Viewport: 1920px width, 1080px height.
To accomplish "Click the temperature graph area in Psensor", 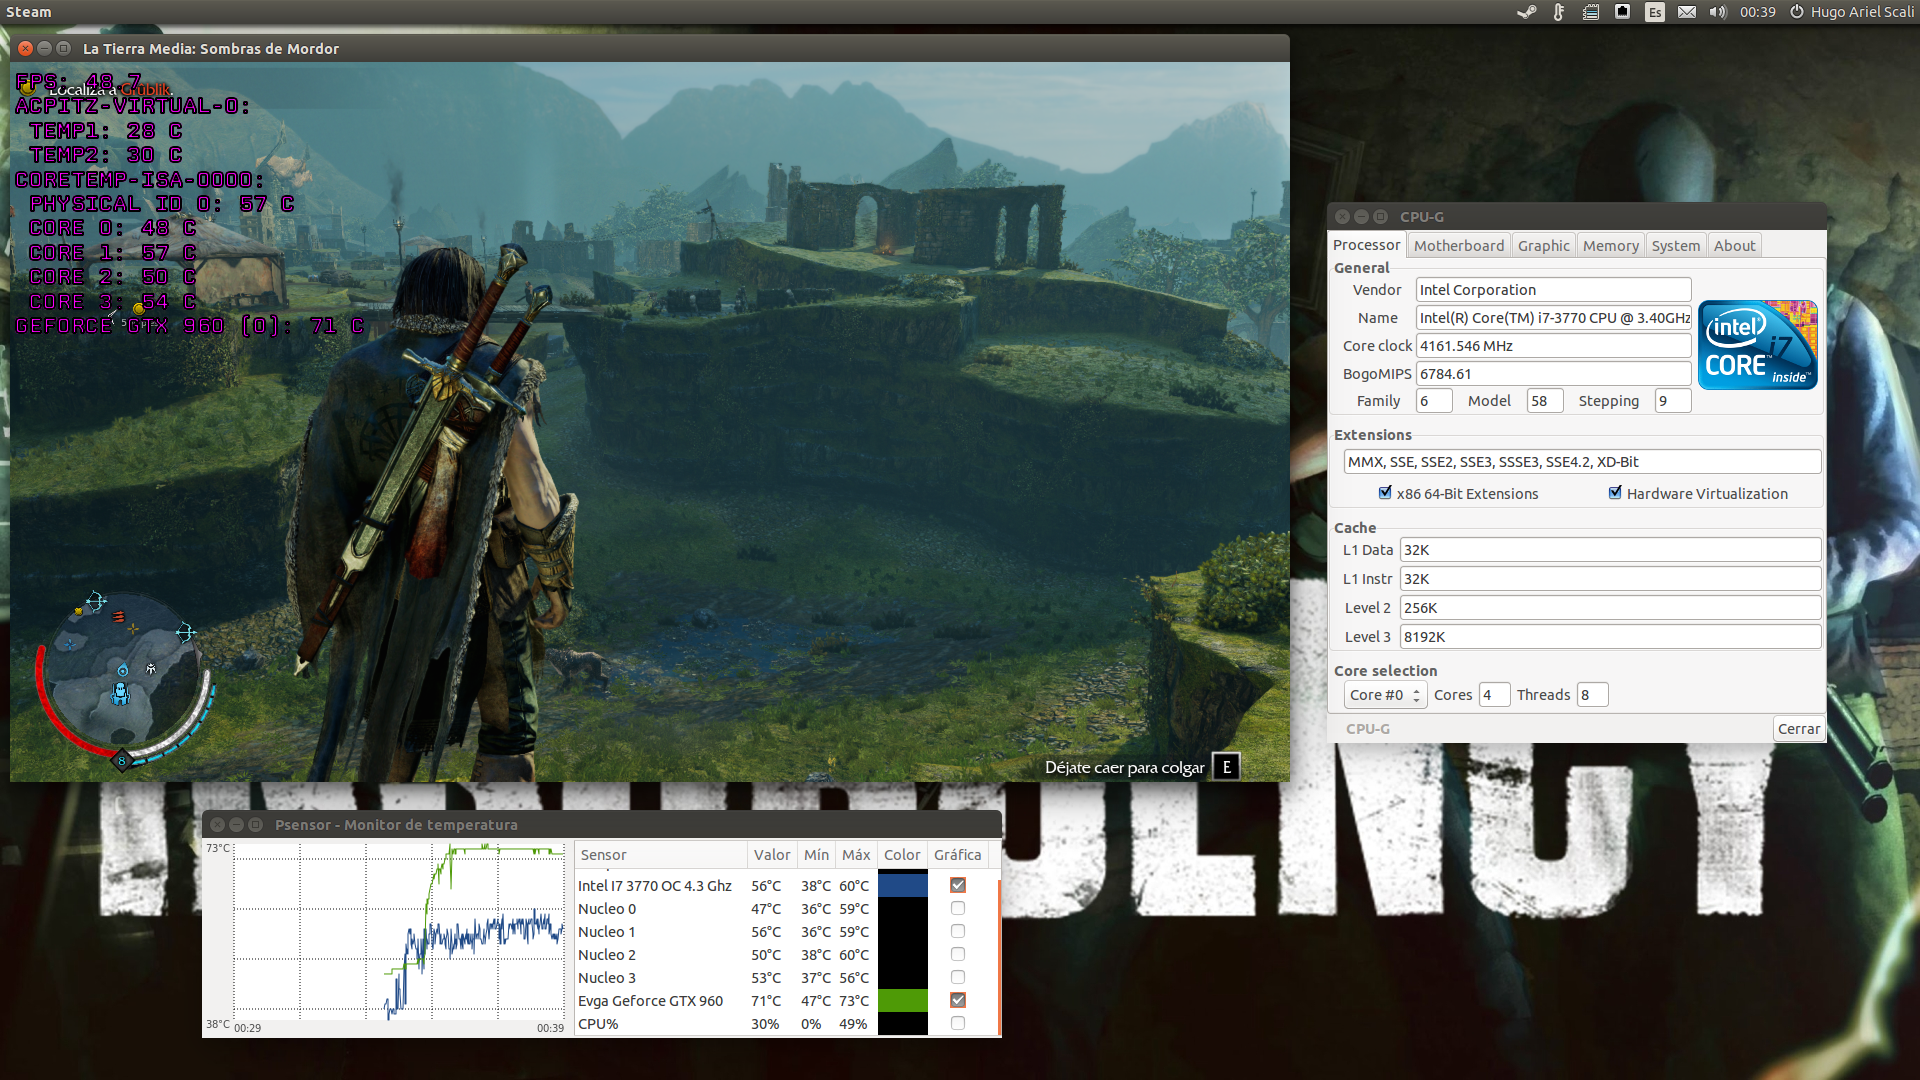I will point(399,932).
